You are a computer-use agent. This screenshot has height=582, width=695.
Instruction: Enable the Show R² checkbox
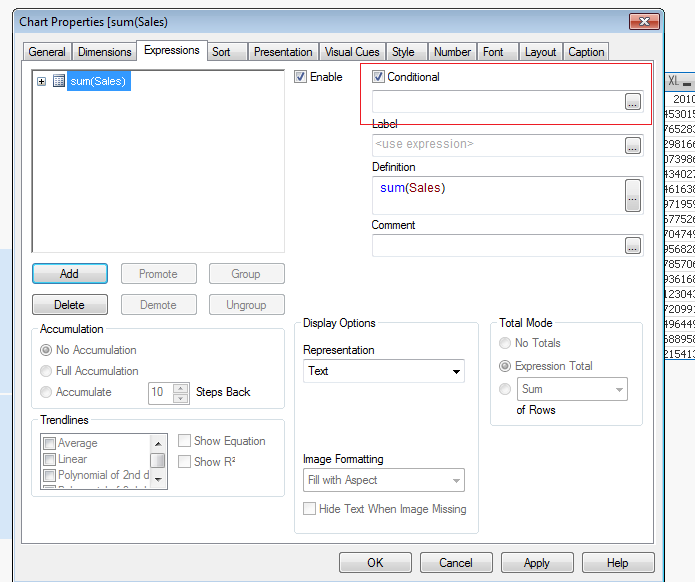click(x=184, y=461)
